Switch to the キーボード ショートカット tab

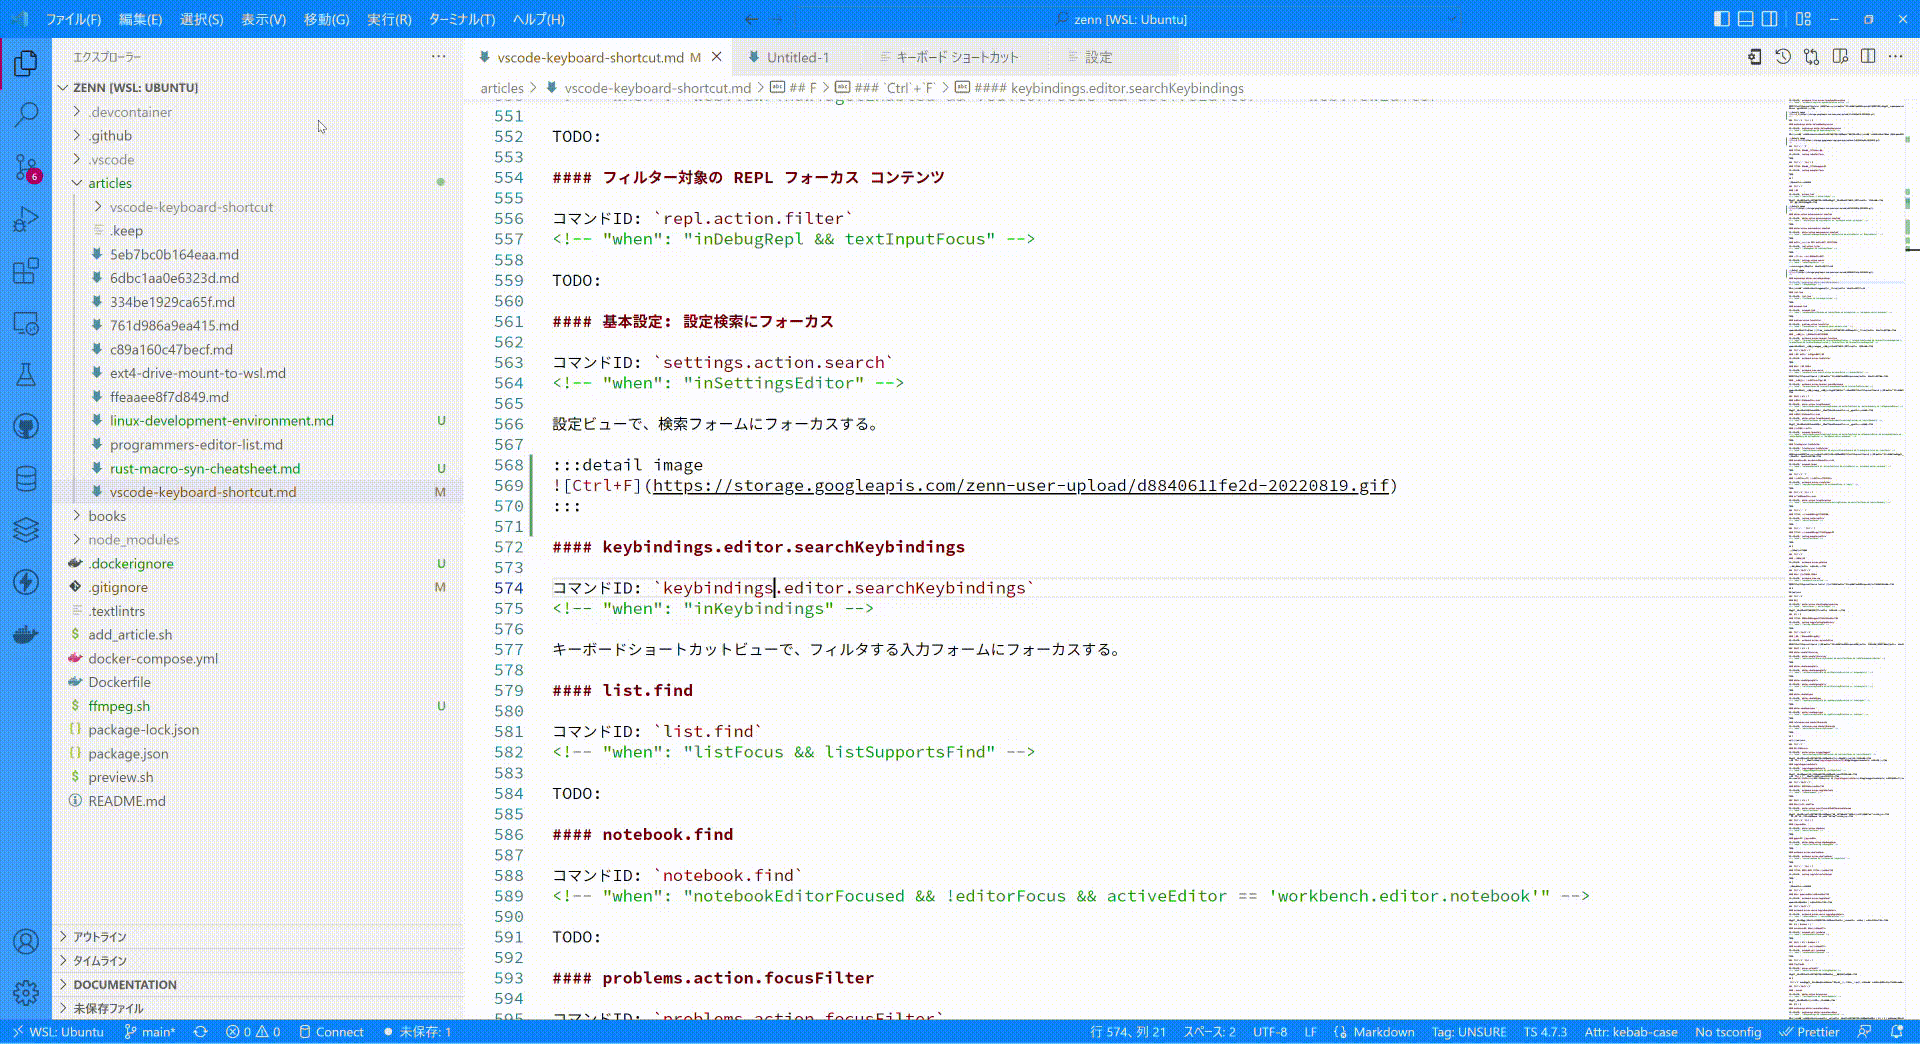(957, 57)
